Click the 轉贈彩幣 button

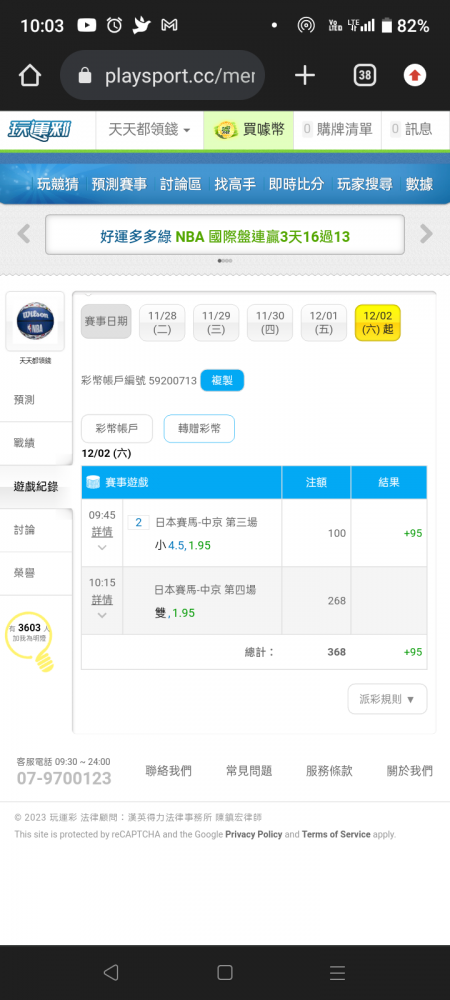(200, 429)
